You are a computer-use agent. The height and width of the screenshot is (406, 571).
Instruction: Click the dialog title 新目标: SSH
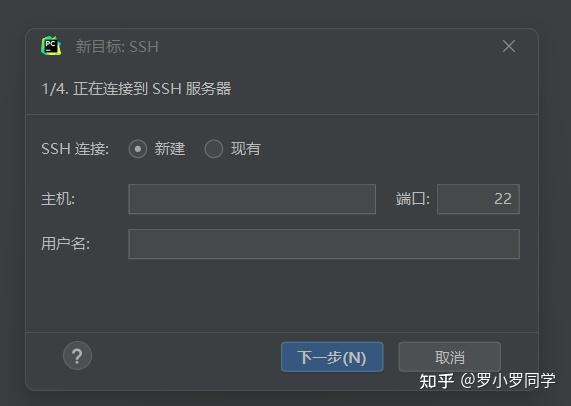tap(117, 47)
